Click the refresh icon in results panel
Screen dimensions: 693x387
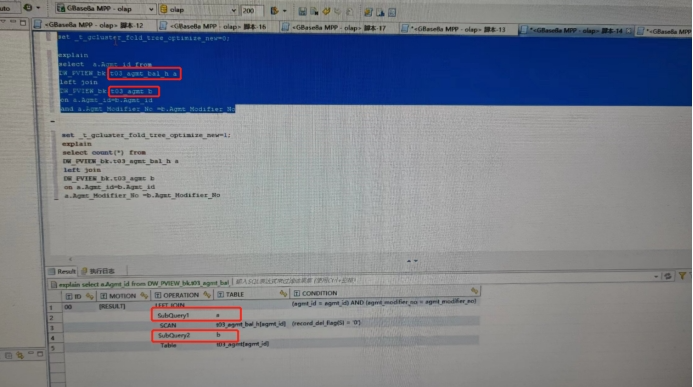coord(668,276)
